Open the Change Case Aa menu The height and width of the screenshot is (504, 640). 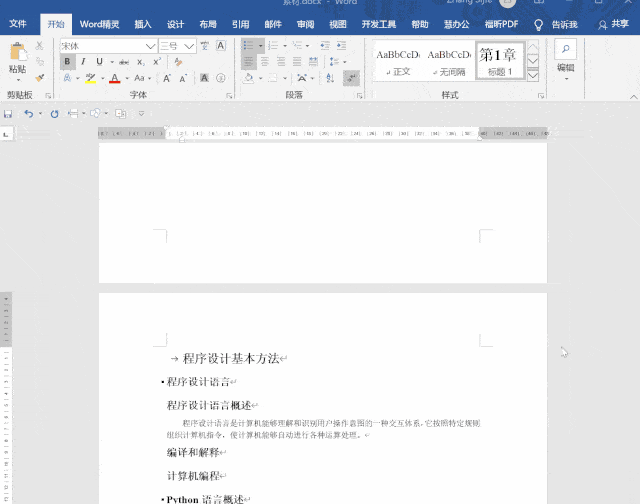[x=140, y=78]
